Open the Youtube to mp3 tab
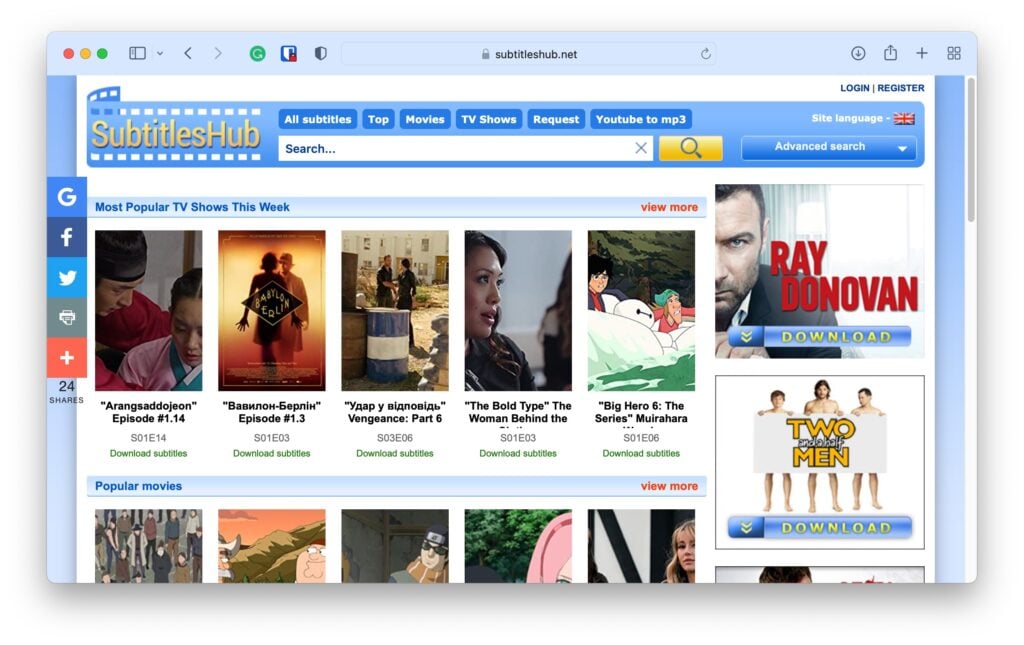Viewport: 1024px width, 645px height. (x=641, y=119)
